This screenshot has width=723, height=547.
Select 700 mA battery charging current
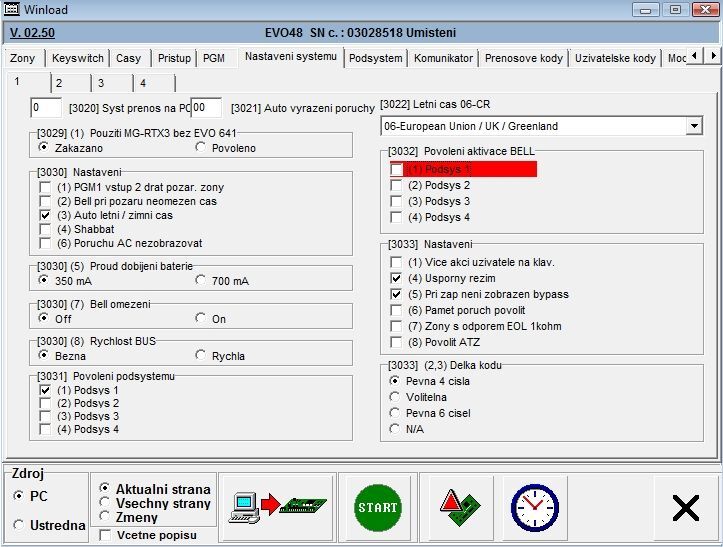point(201,281)
